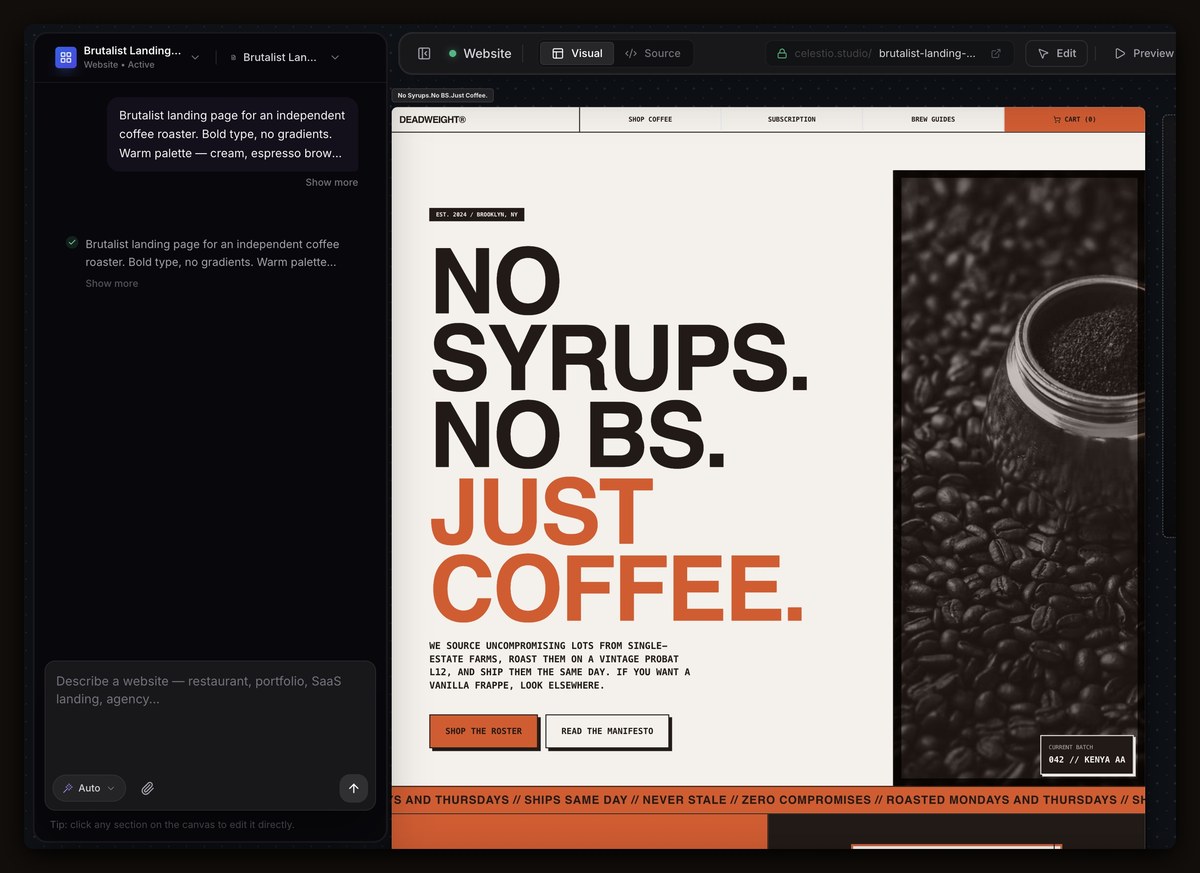The height and width of the screenshot is (873, 1200).
Task: Click the SHOP THE ROSTER button
Action: click(x=484, y=731)
